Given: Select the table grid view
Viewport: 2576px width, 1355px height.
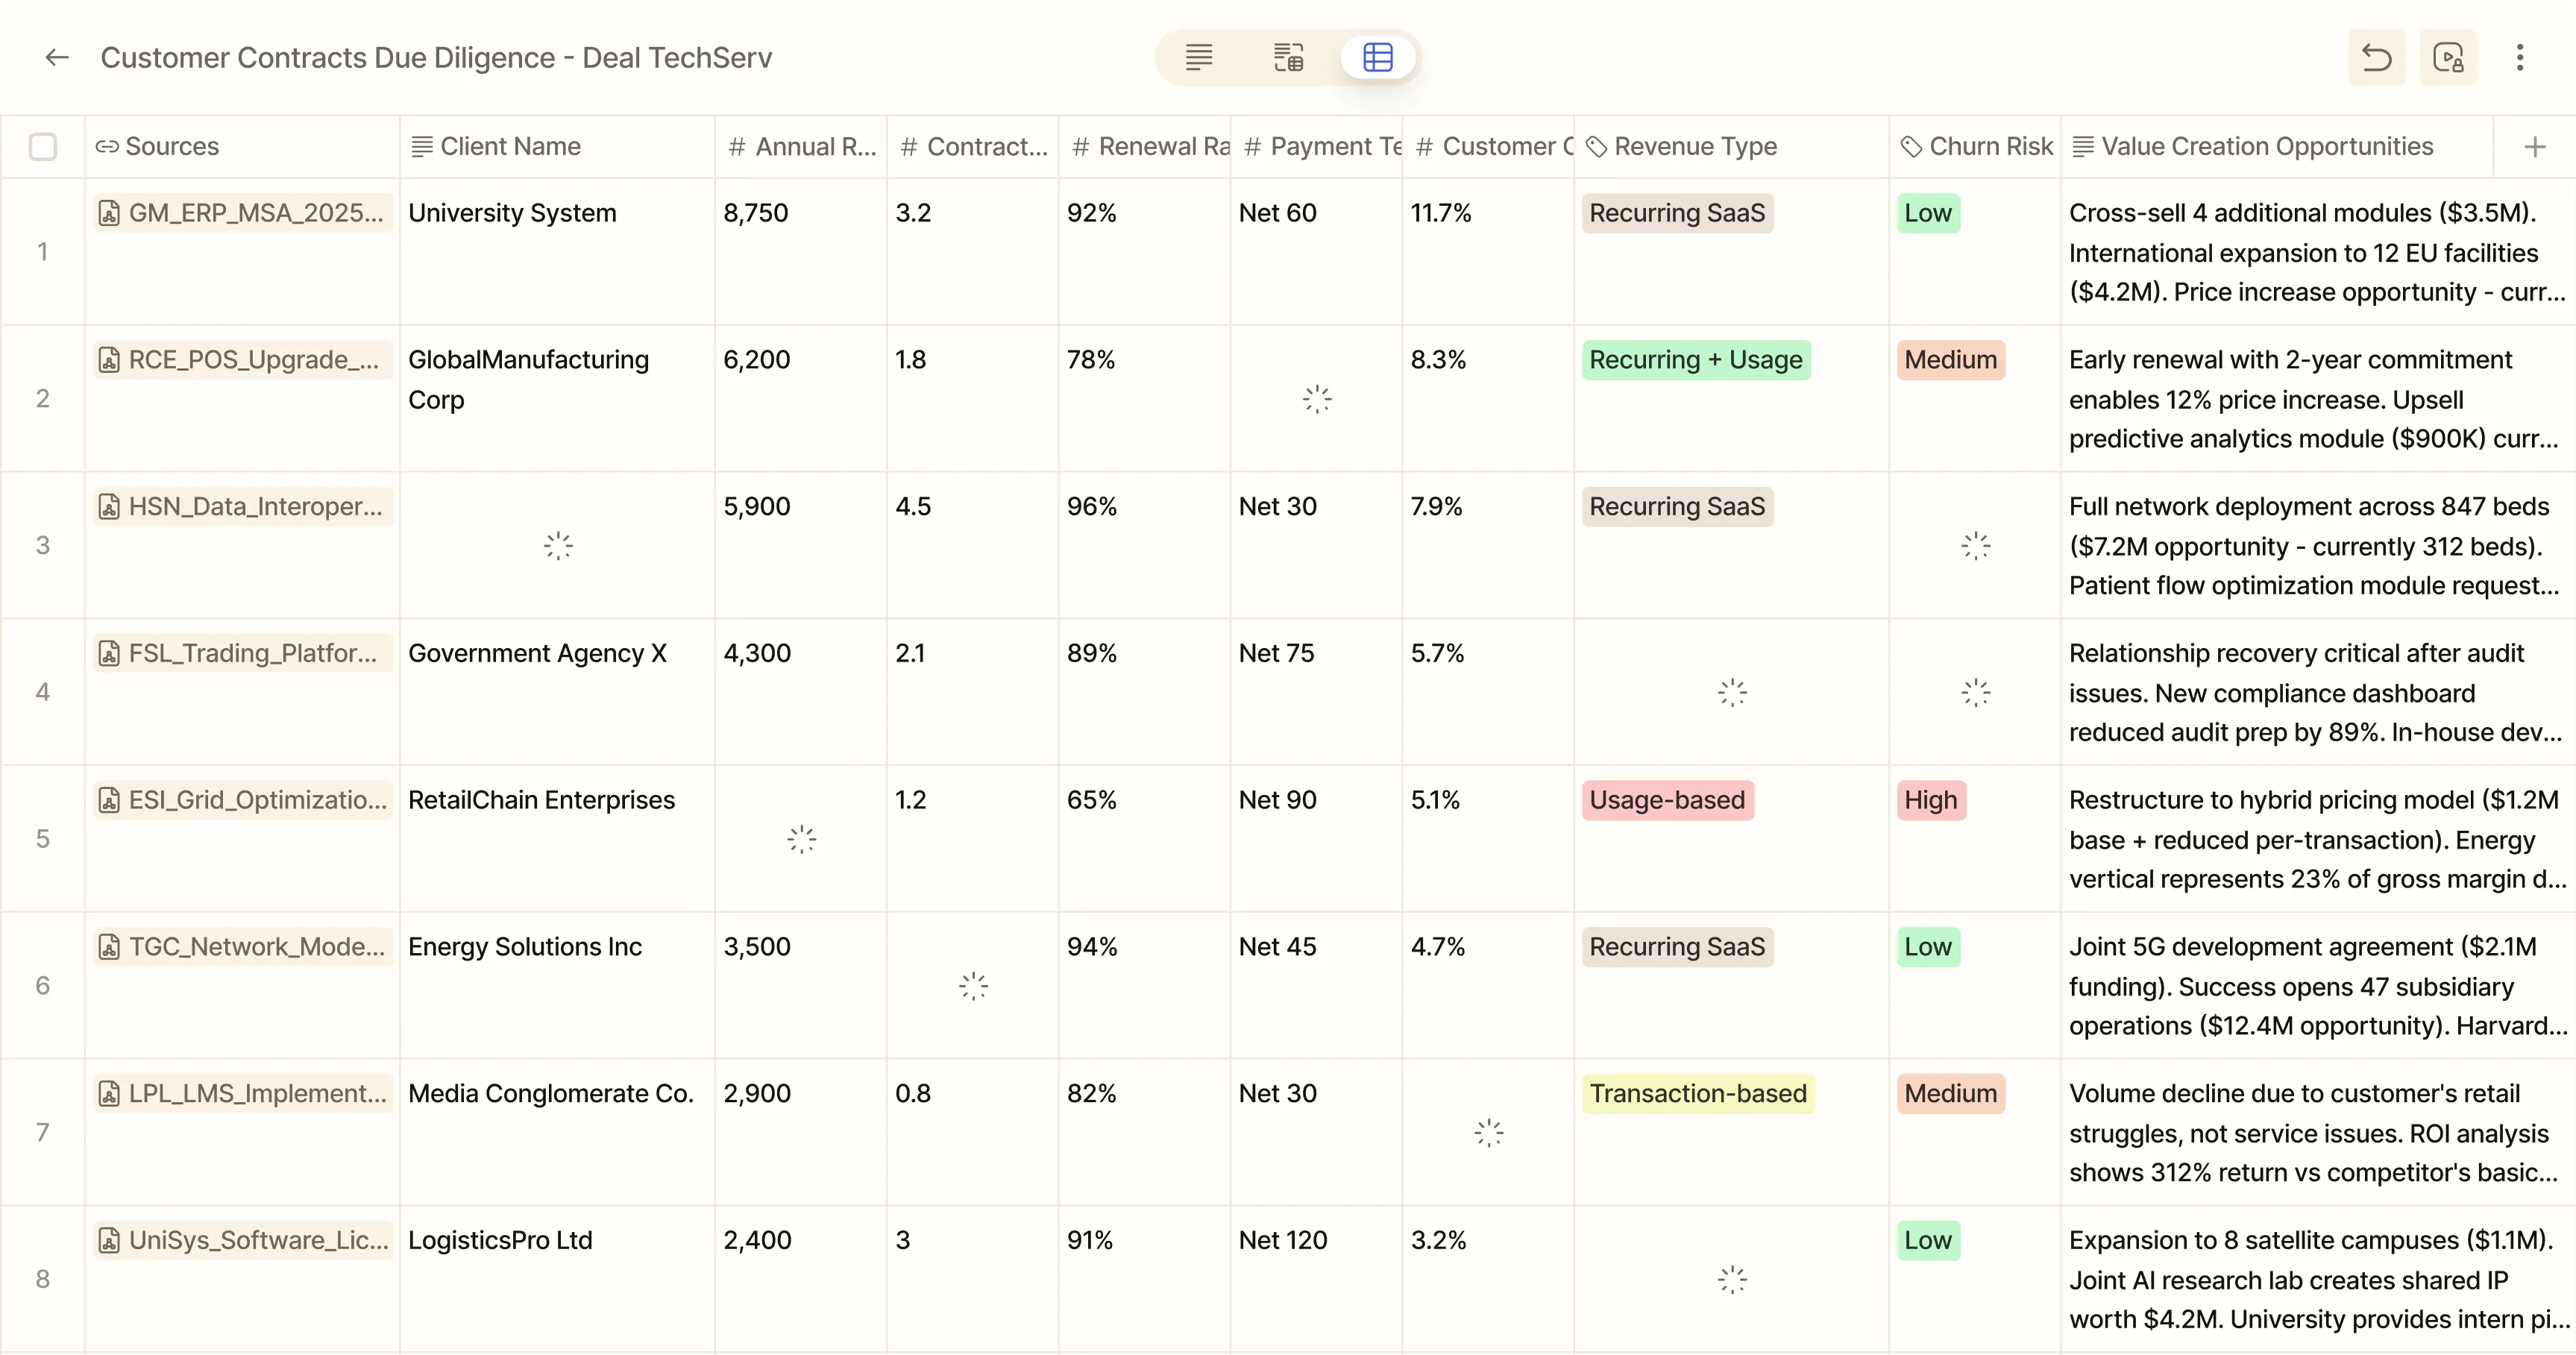Looking at the screenshot, I should pyautogui.click(x=1378, y=58).
